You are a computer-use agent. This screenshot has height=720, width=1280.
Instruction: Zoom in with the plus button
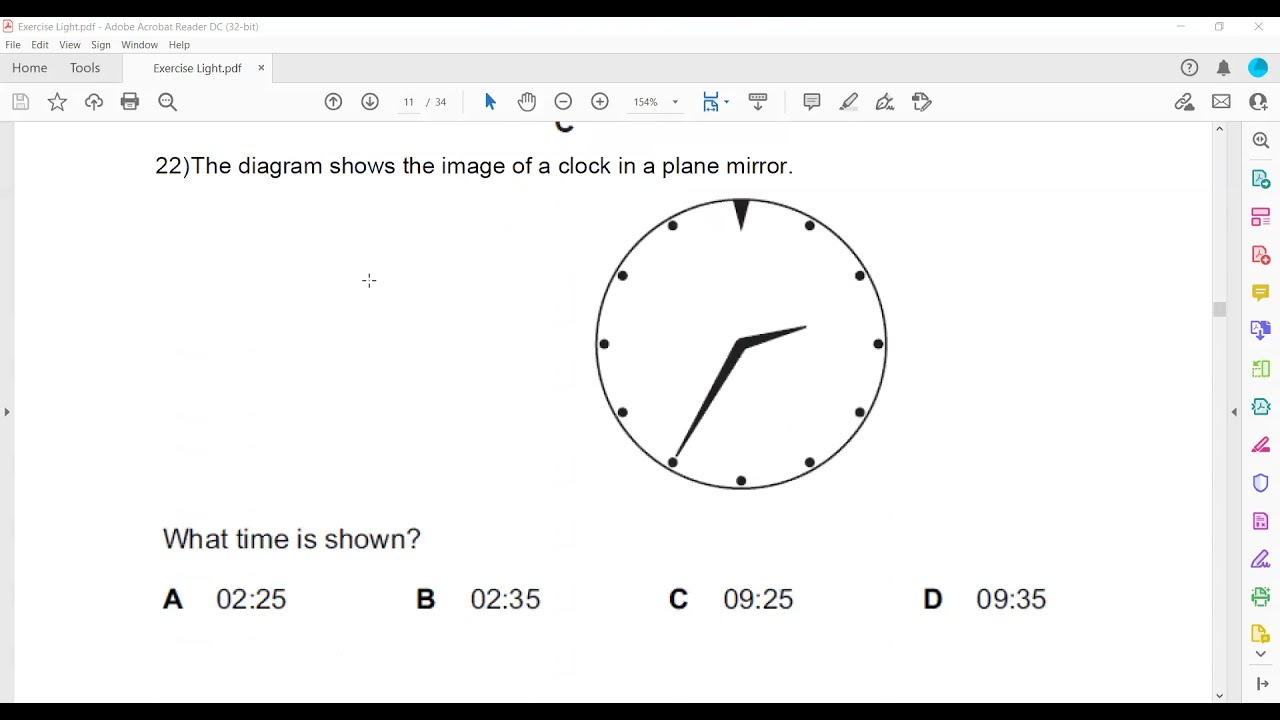coord(600,102)
